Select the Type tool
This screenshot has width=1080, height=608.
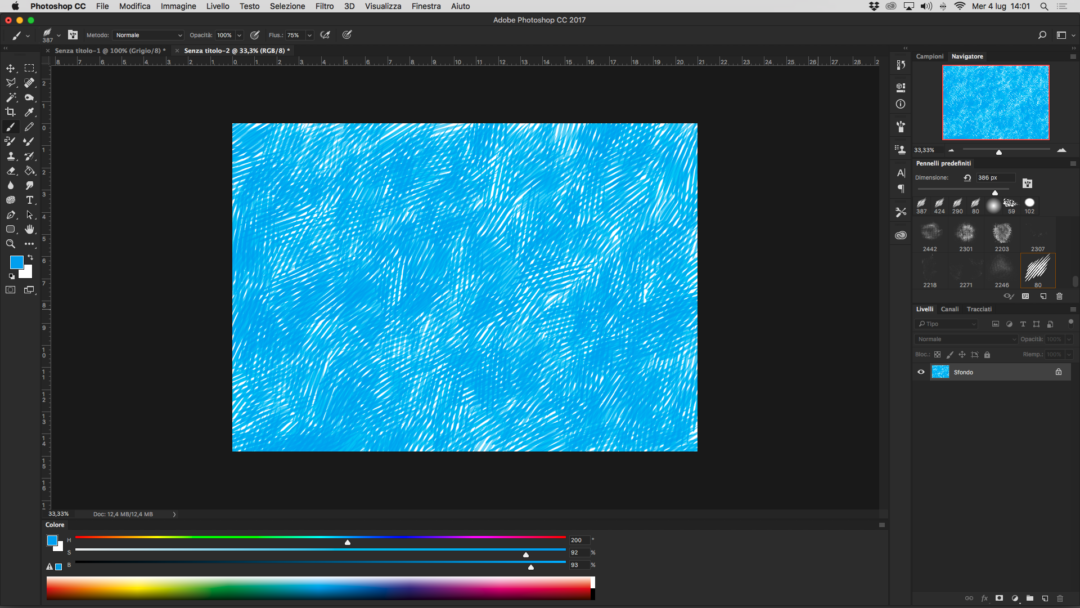tap(29, 200)
